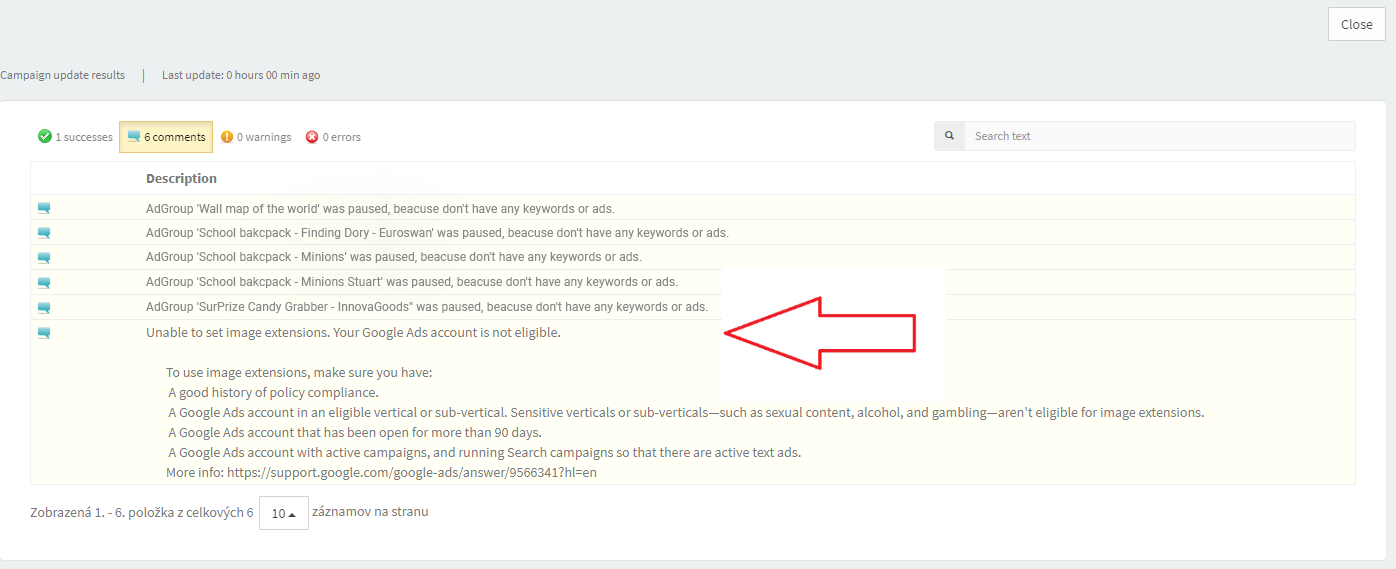
Task: Click the 'záznamov na stranu' label
Action: (370, 512)
